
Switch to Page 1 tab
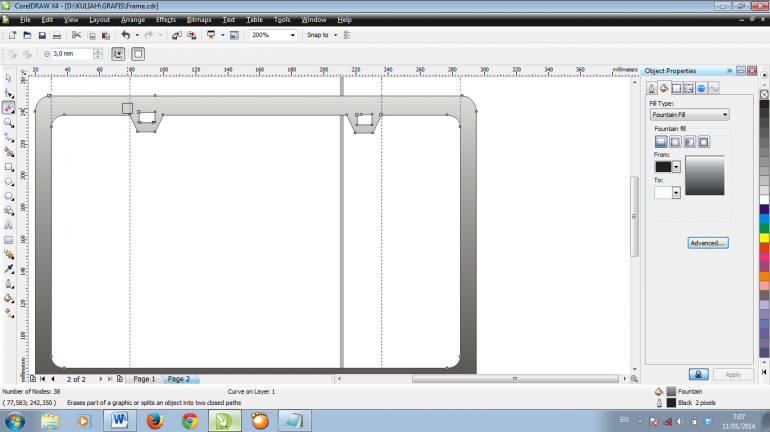tap(144, 379)
